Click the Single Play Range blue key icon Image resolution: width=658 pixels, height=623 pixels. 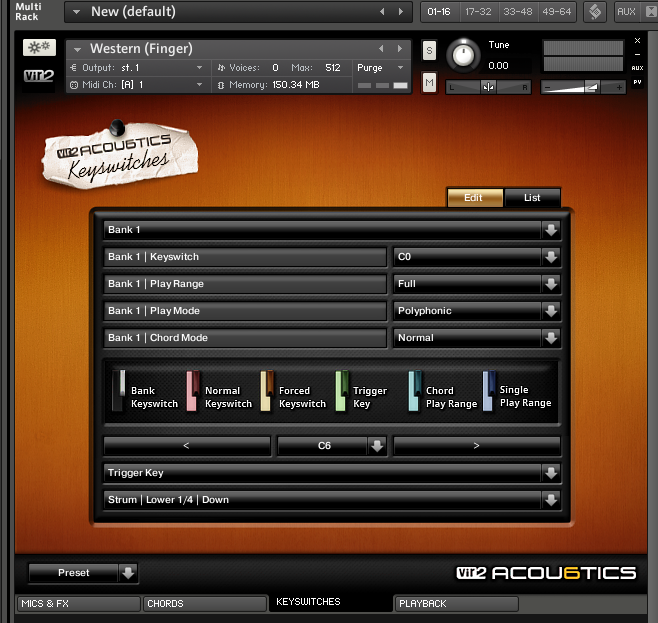488,391
